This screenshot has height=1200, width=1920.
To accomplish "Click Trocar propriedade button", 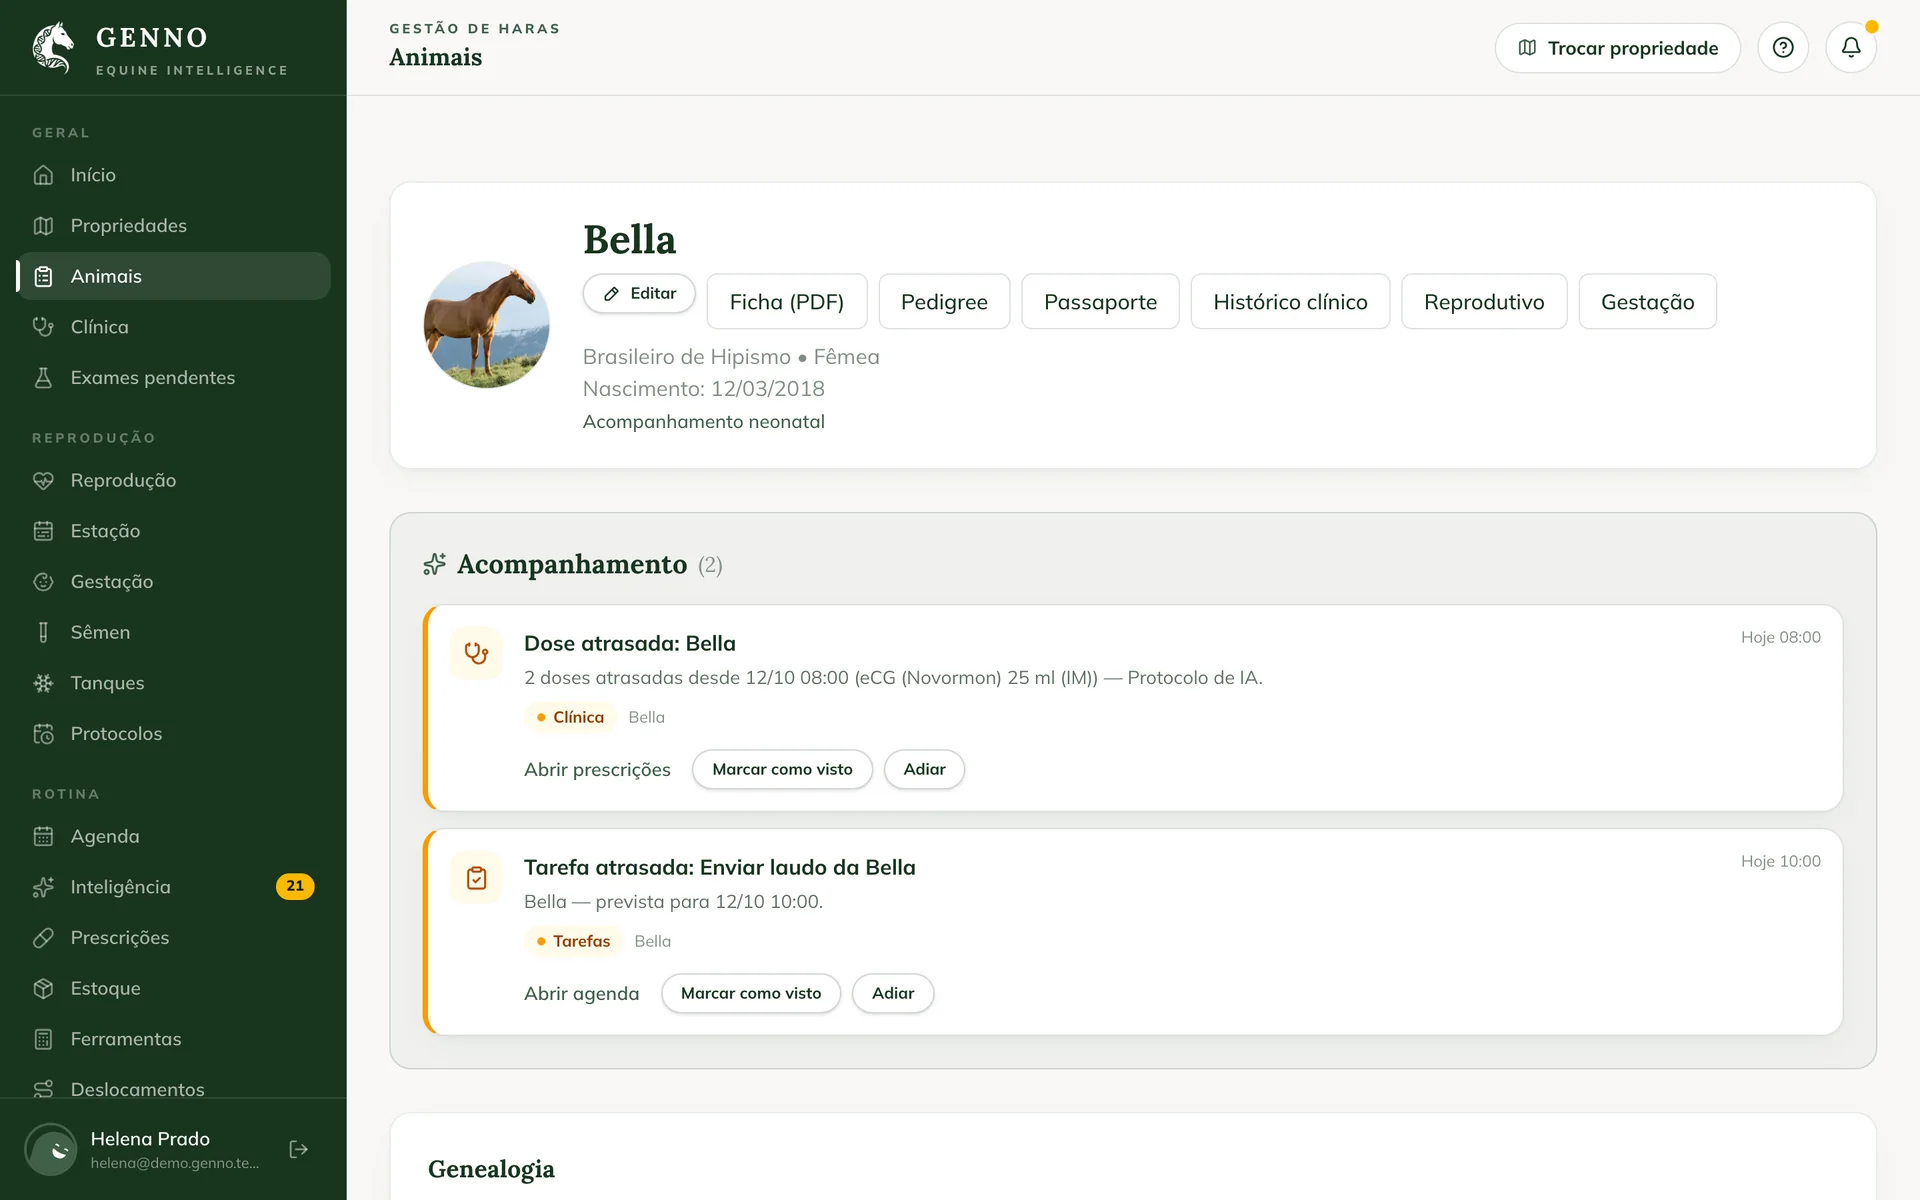I will coord(1617,48).
